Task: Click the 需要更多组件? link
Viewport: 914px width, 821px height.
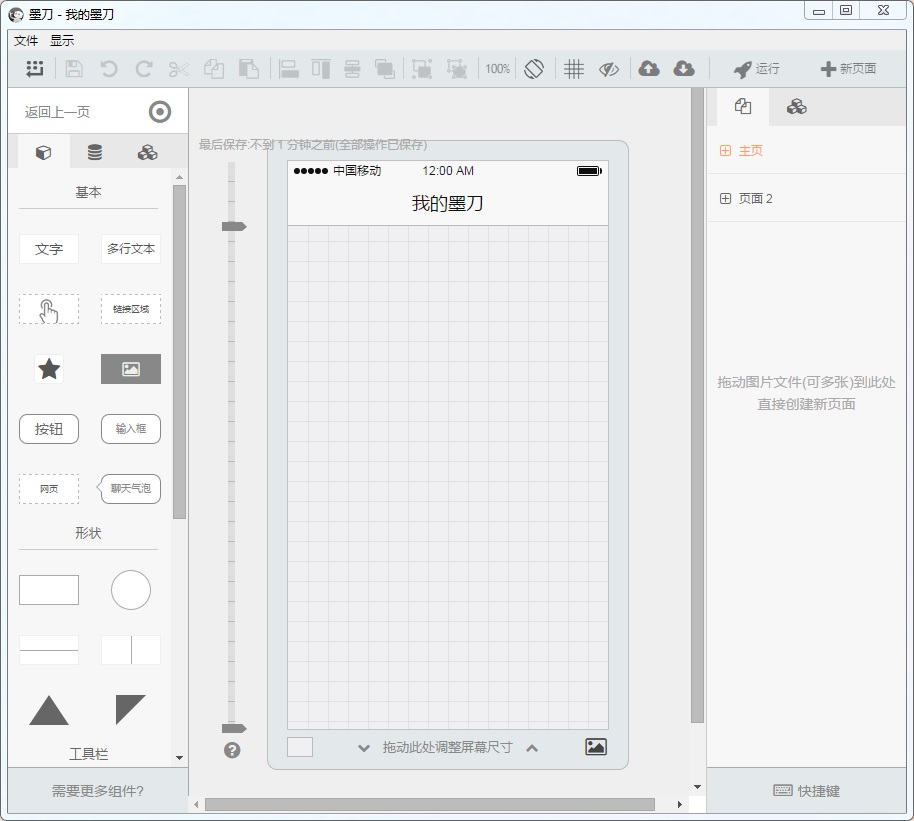Action: coord(98,791)
